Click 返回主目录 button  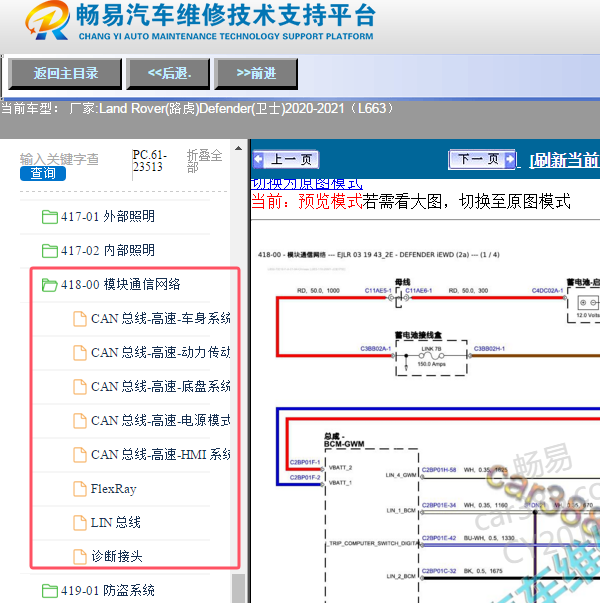66,73
